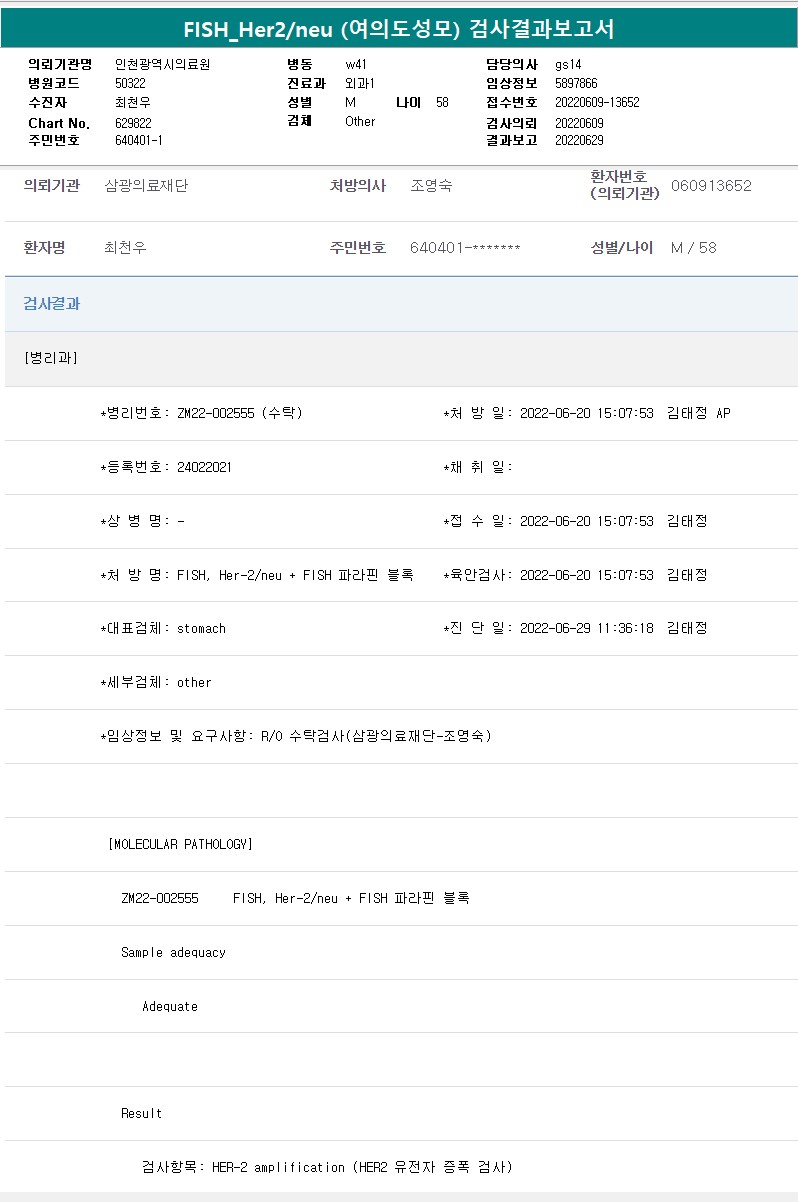Select the 담당의사 value gs14

coord(568,64)
